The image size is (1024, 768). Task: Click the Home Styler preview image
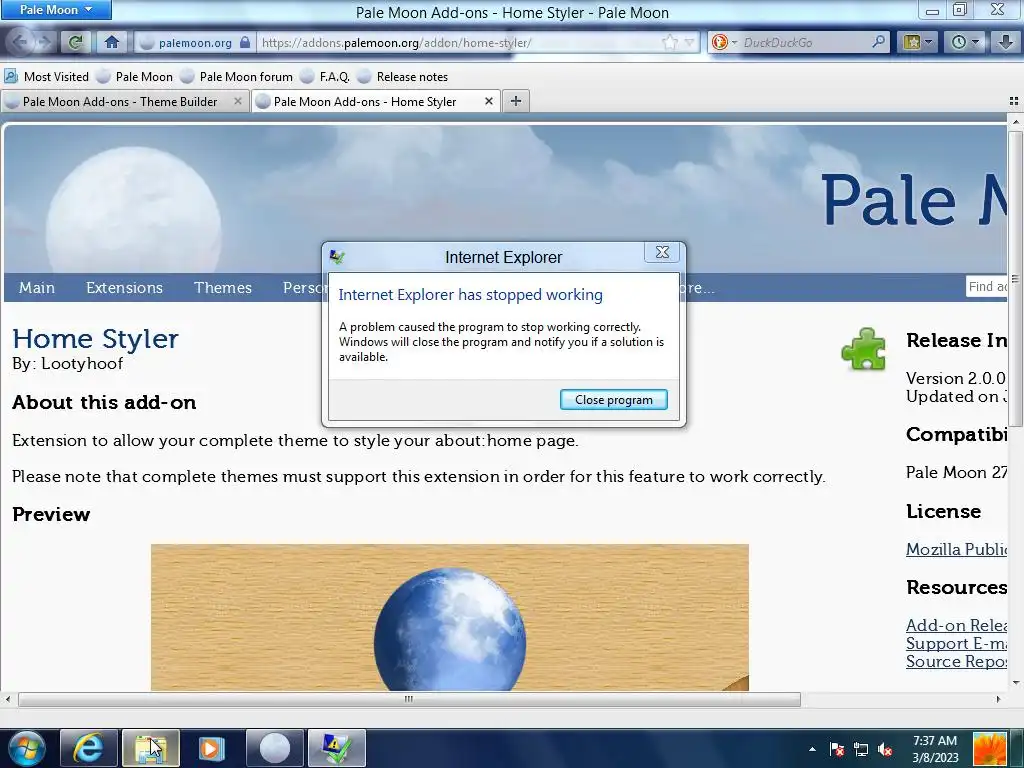449,617
